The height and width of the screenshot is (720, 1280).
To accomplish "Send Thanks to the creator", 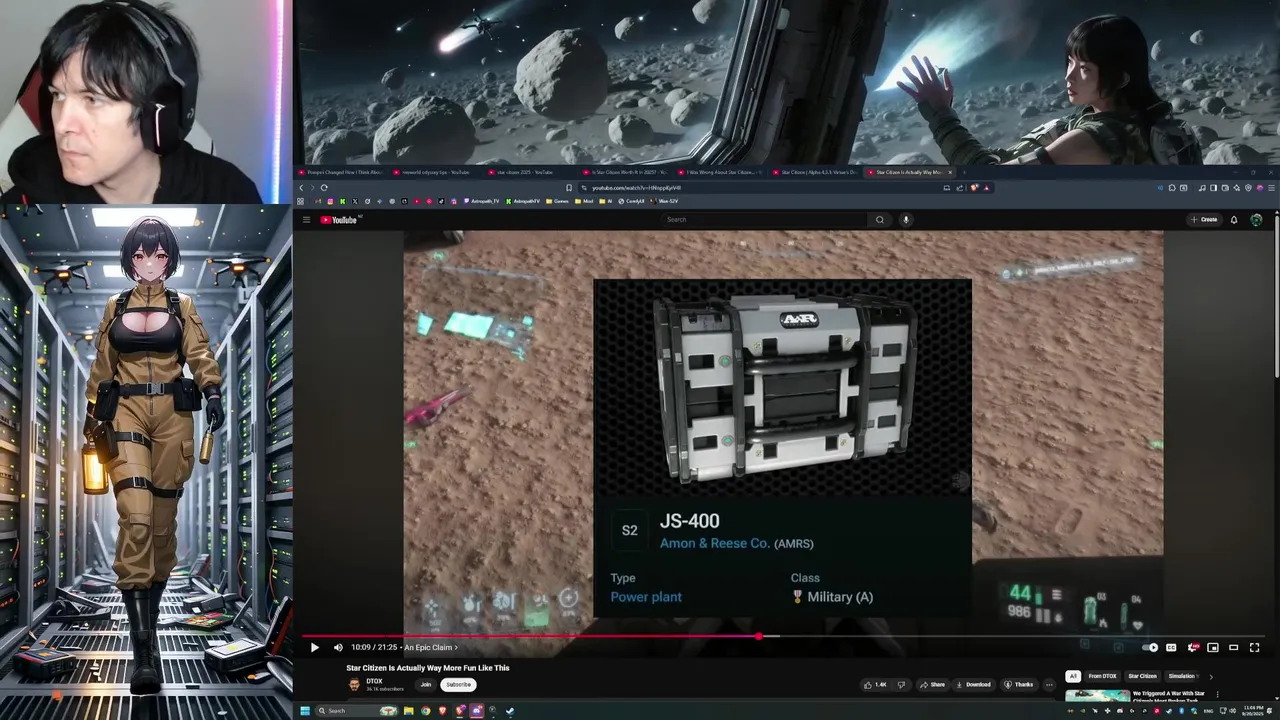I will (x=1019, y=685).
